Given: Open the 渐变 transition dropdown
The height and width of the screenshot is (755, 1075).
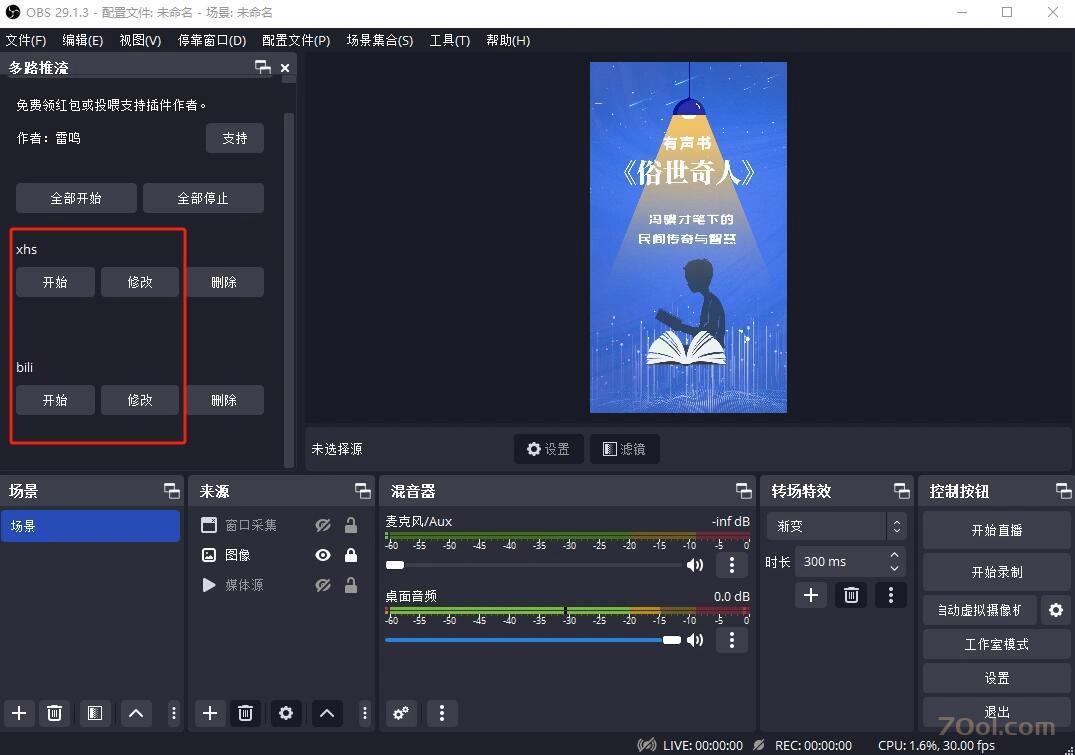Looking at the screenshot, I should point(836,526).
